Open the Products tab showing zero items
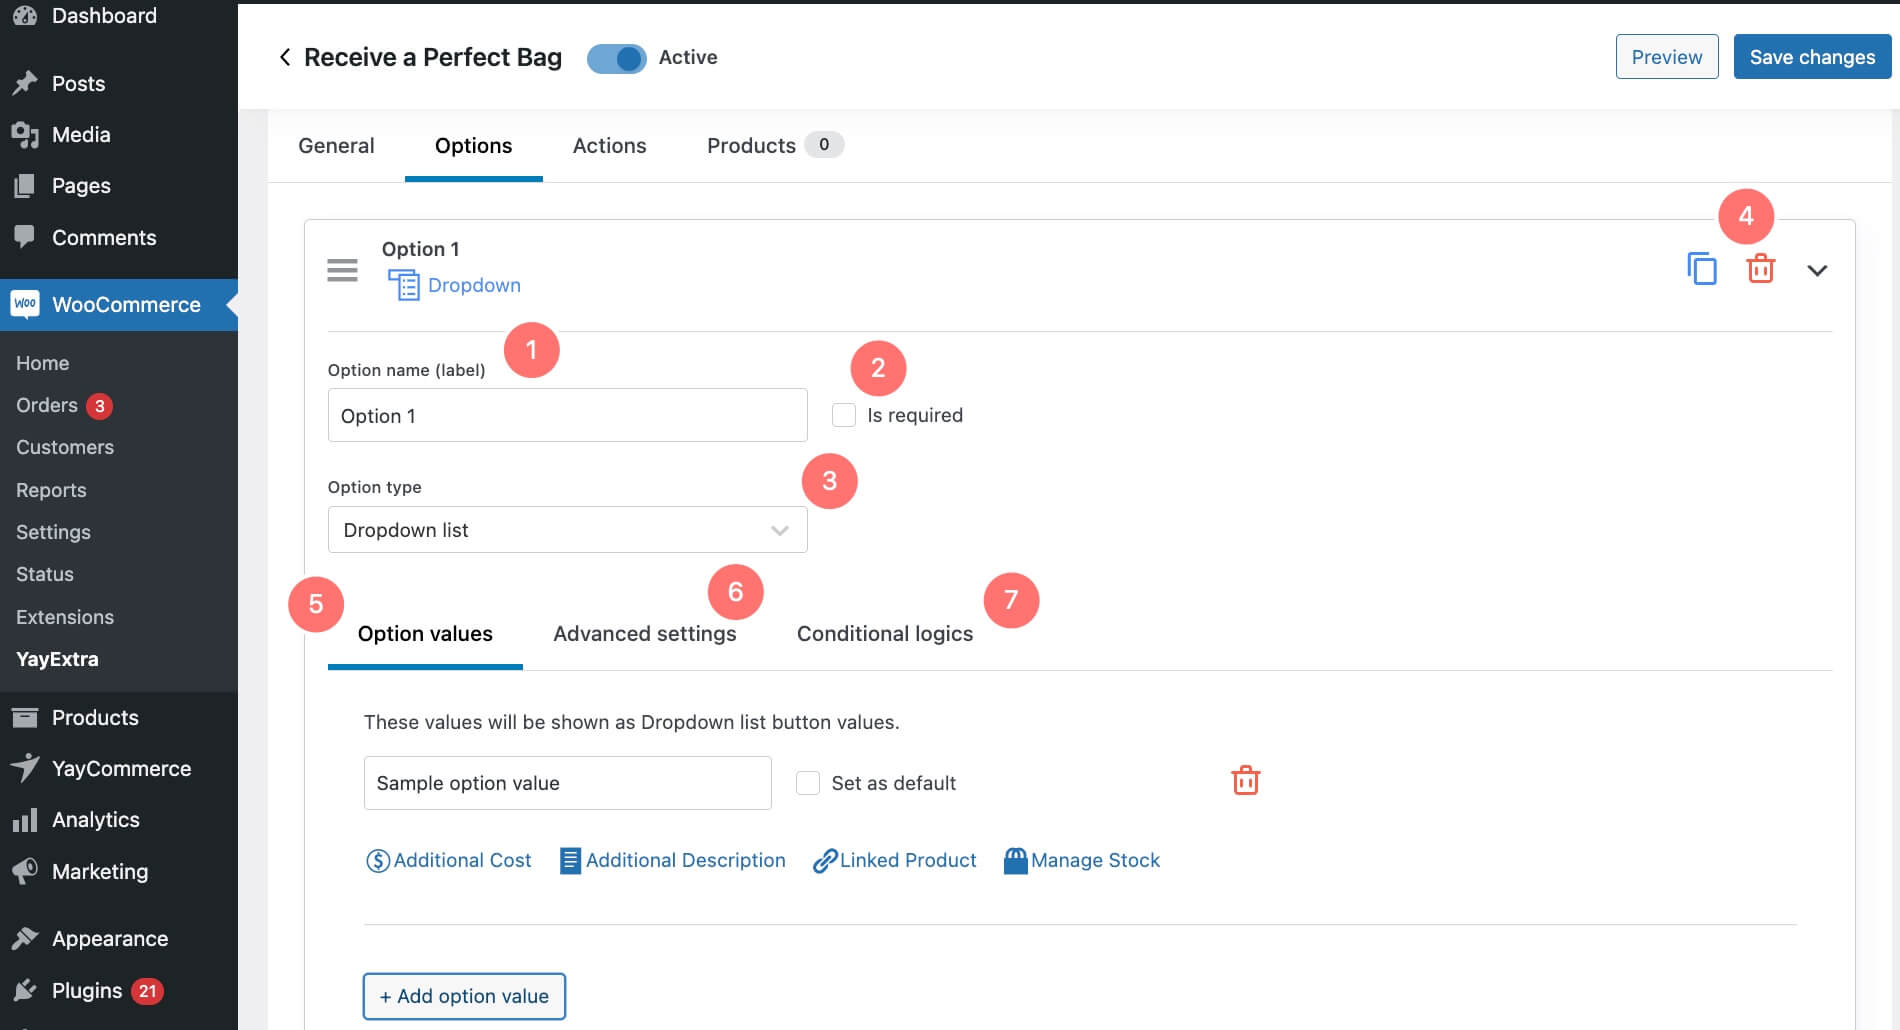Screen dimensions: 1900x1030 [x=751, y=145]
